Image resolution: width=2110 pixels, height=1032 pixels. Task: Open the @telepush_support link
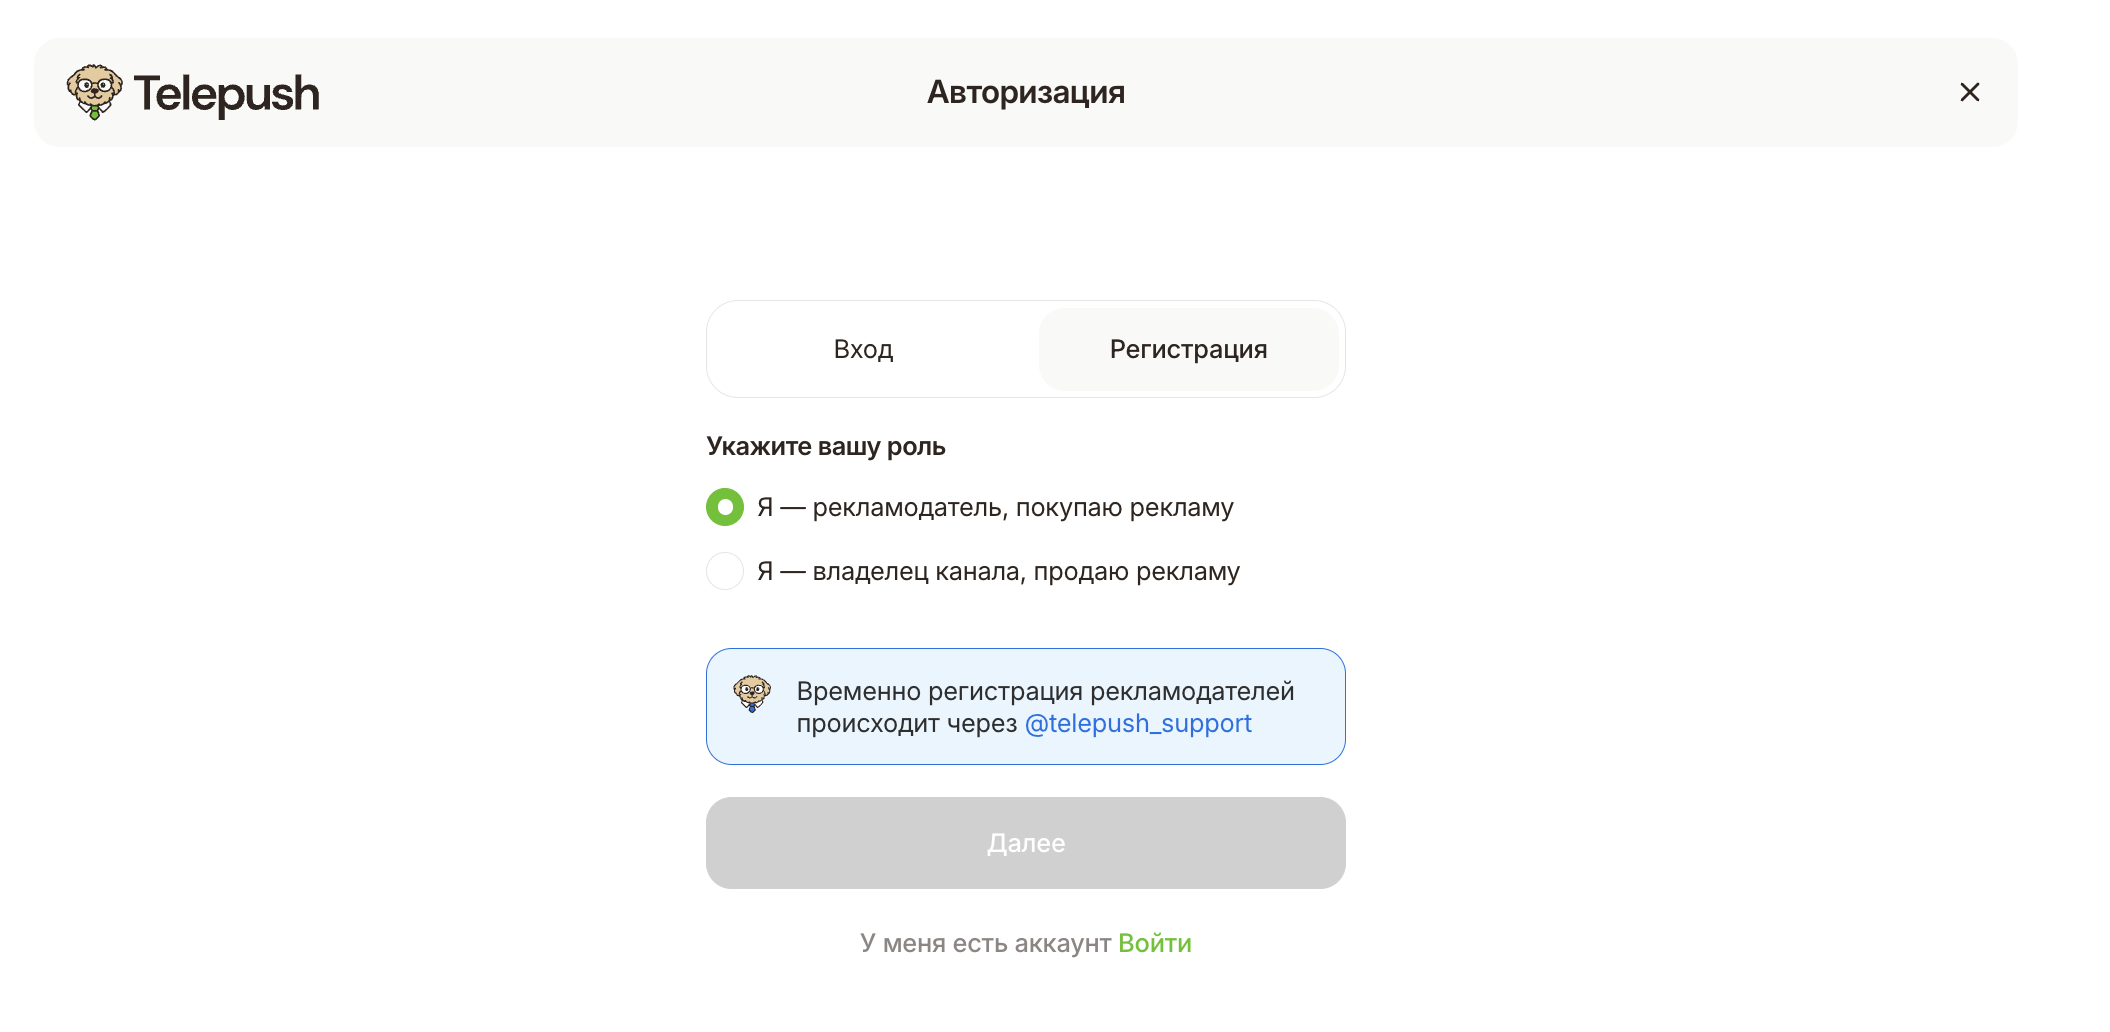[1138, 723]
